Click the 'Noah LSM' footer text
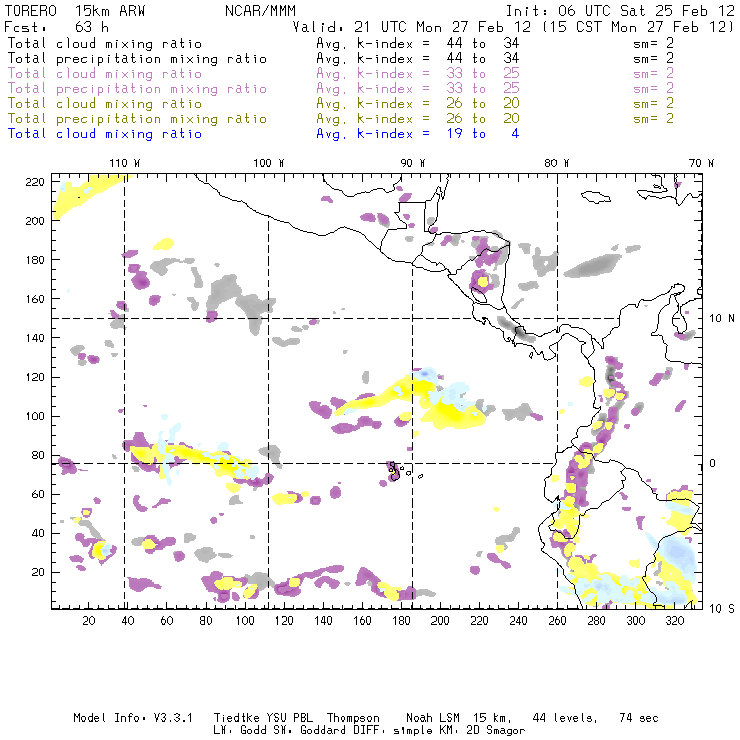 [432, 718]
